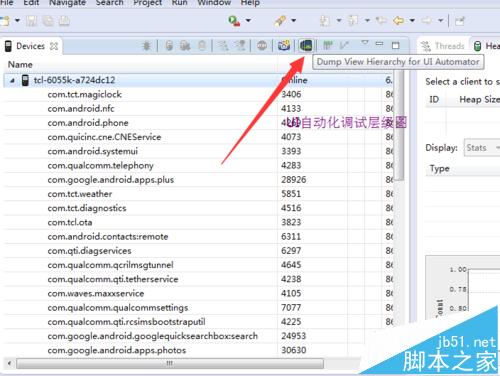The height and width of the screenshot is (376, 500).
Task: Click the Last Edit Location icon
Action: point(381,21)
